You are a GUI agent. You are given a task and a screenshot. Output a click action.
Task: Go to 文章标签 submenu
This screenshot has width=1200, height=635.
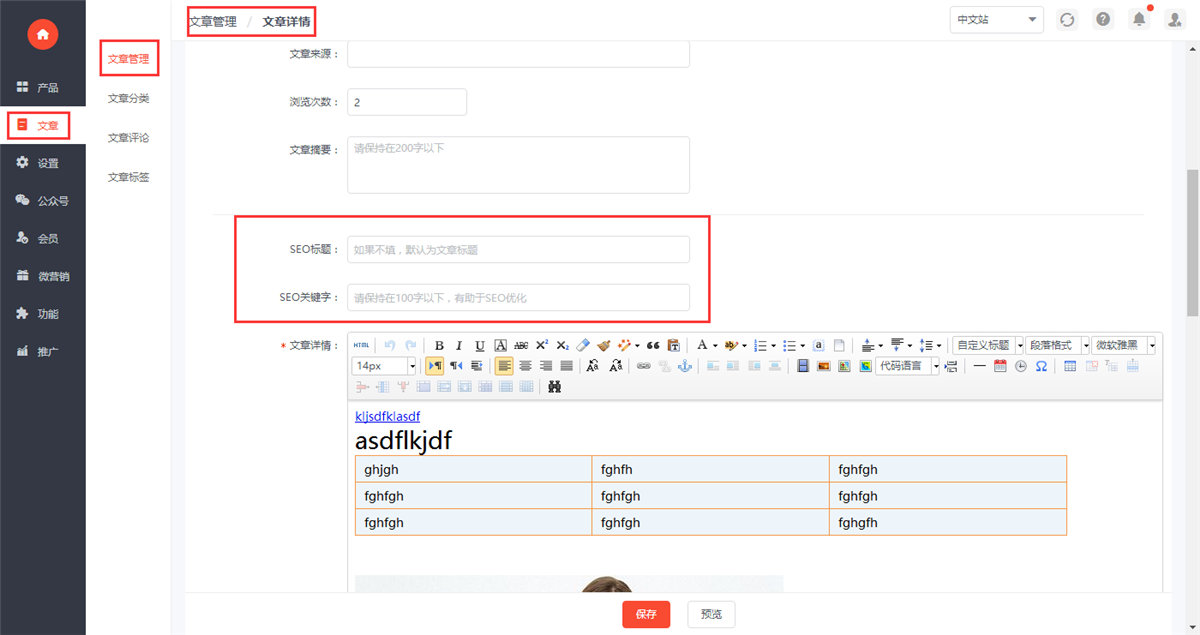128,177
